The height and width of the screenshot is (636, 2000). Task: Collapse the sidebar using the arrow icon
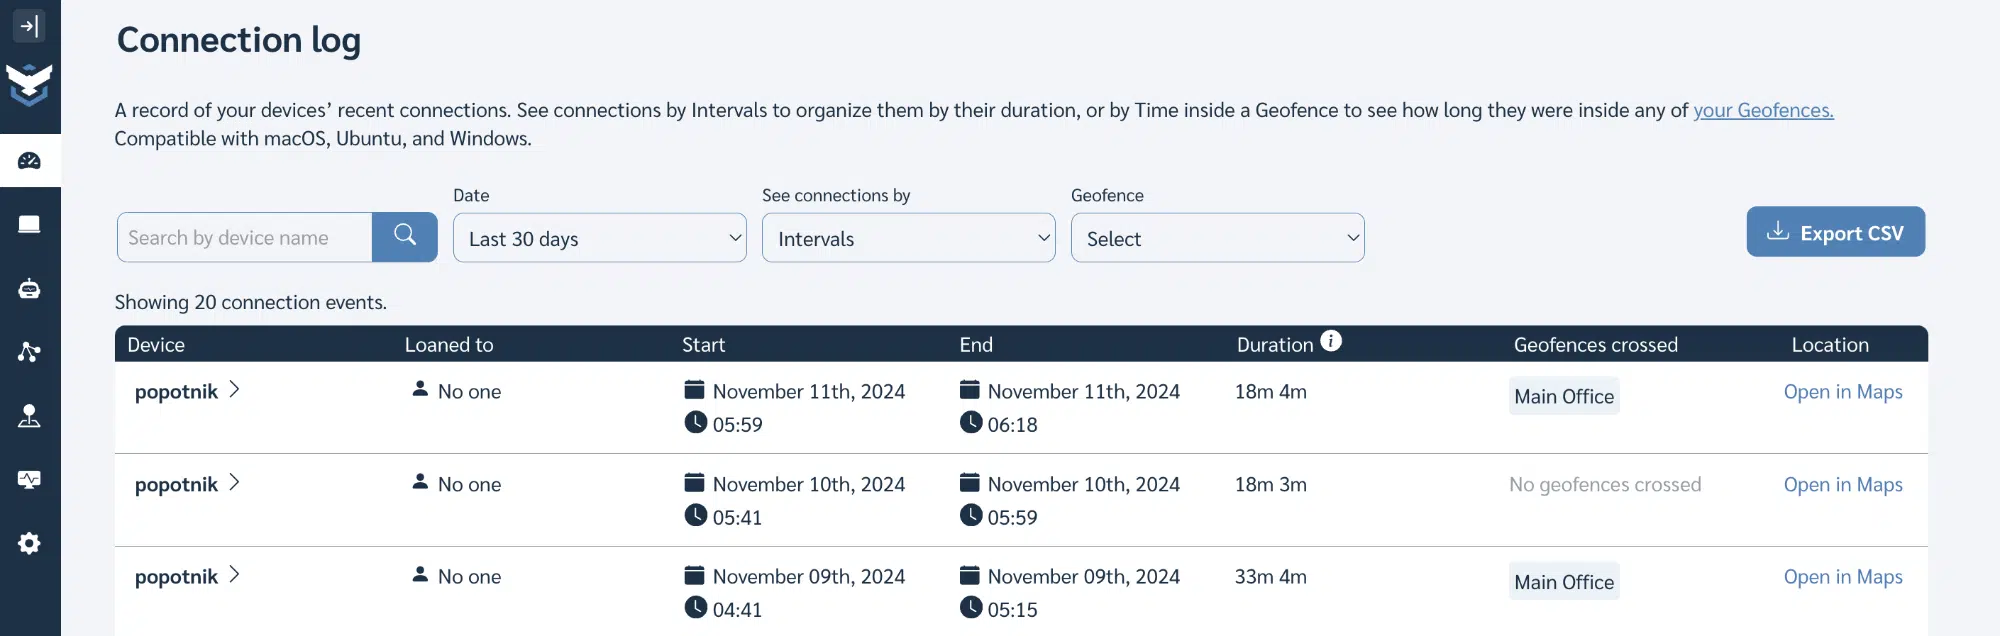click(30, 26)
